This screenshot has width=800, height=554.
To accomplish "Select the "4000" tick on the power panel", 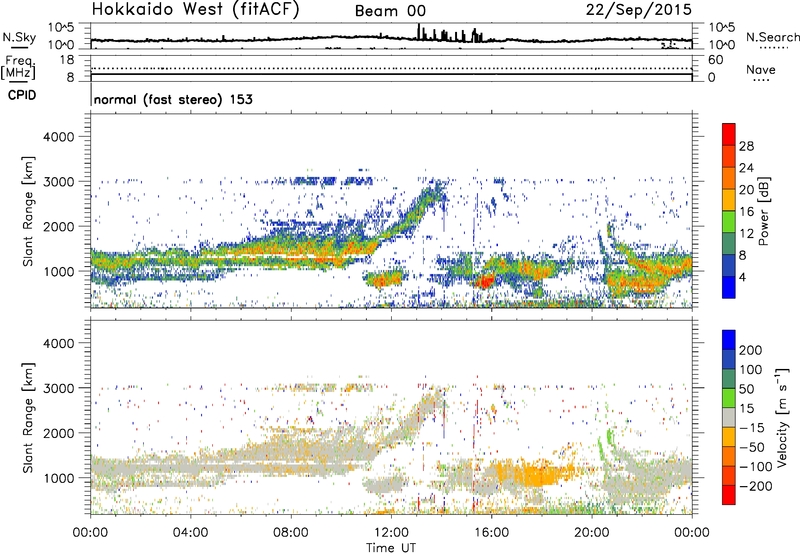I will (x=59, y=137).
